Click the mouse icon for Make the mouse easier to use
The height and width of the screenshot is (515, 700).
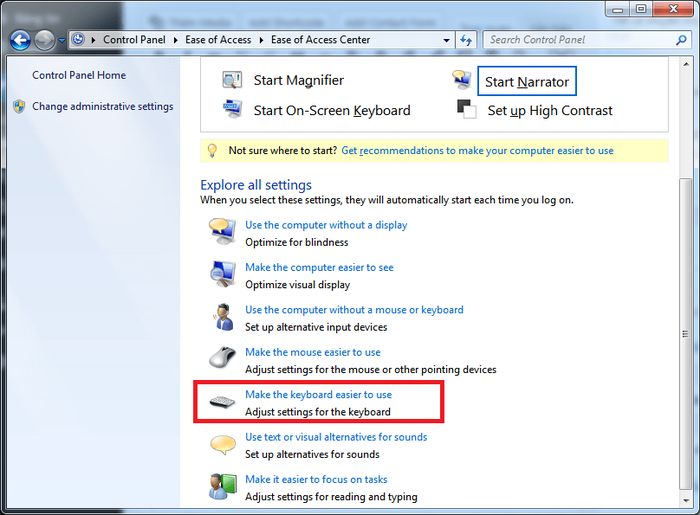tap(222, 359)
